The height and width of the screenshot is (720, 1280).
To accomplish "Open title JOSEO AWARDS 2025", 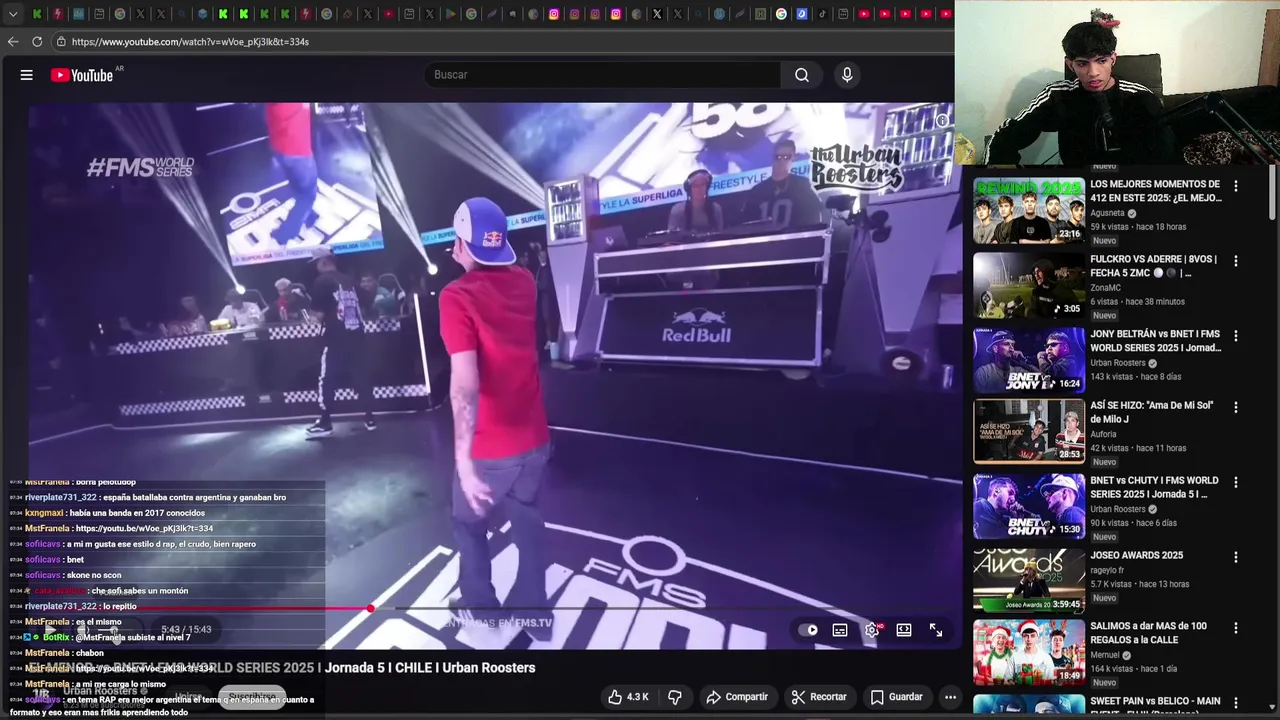I will (x=1136, y=555).
